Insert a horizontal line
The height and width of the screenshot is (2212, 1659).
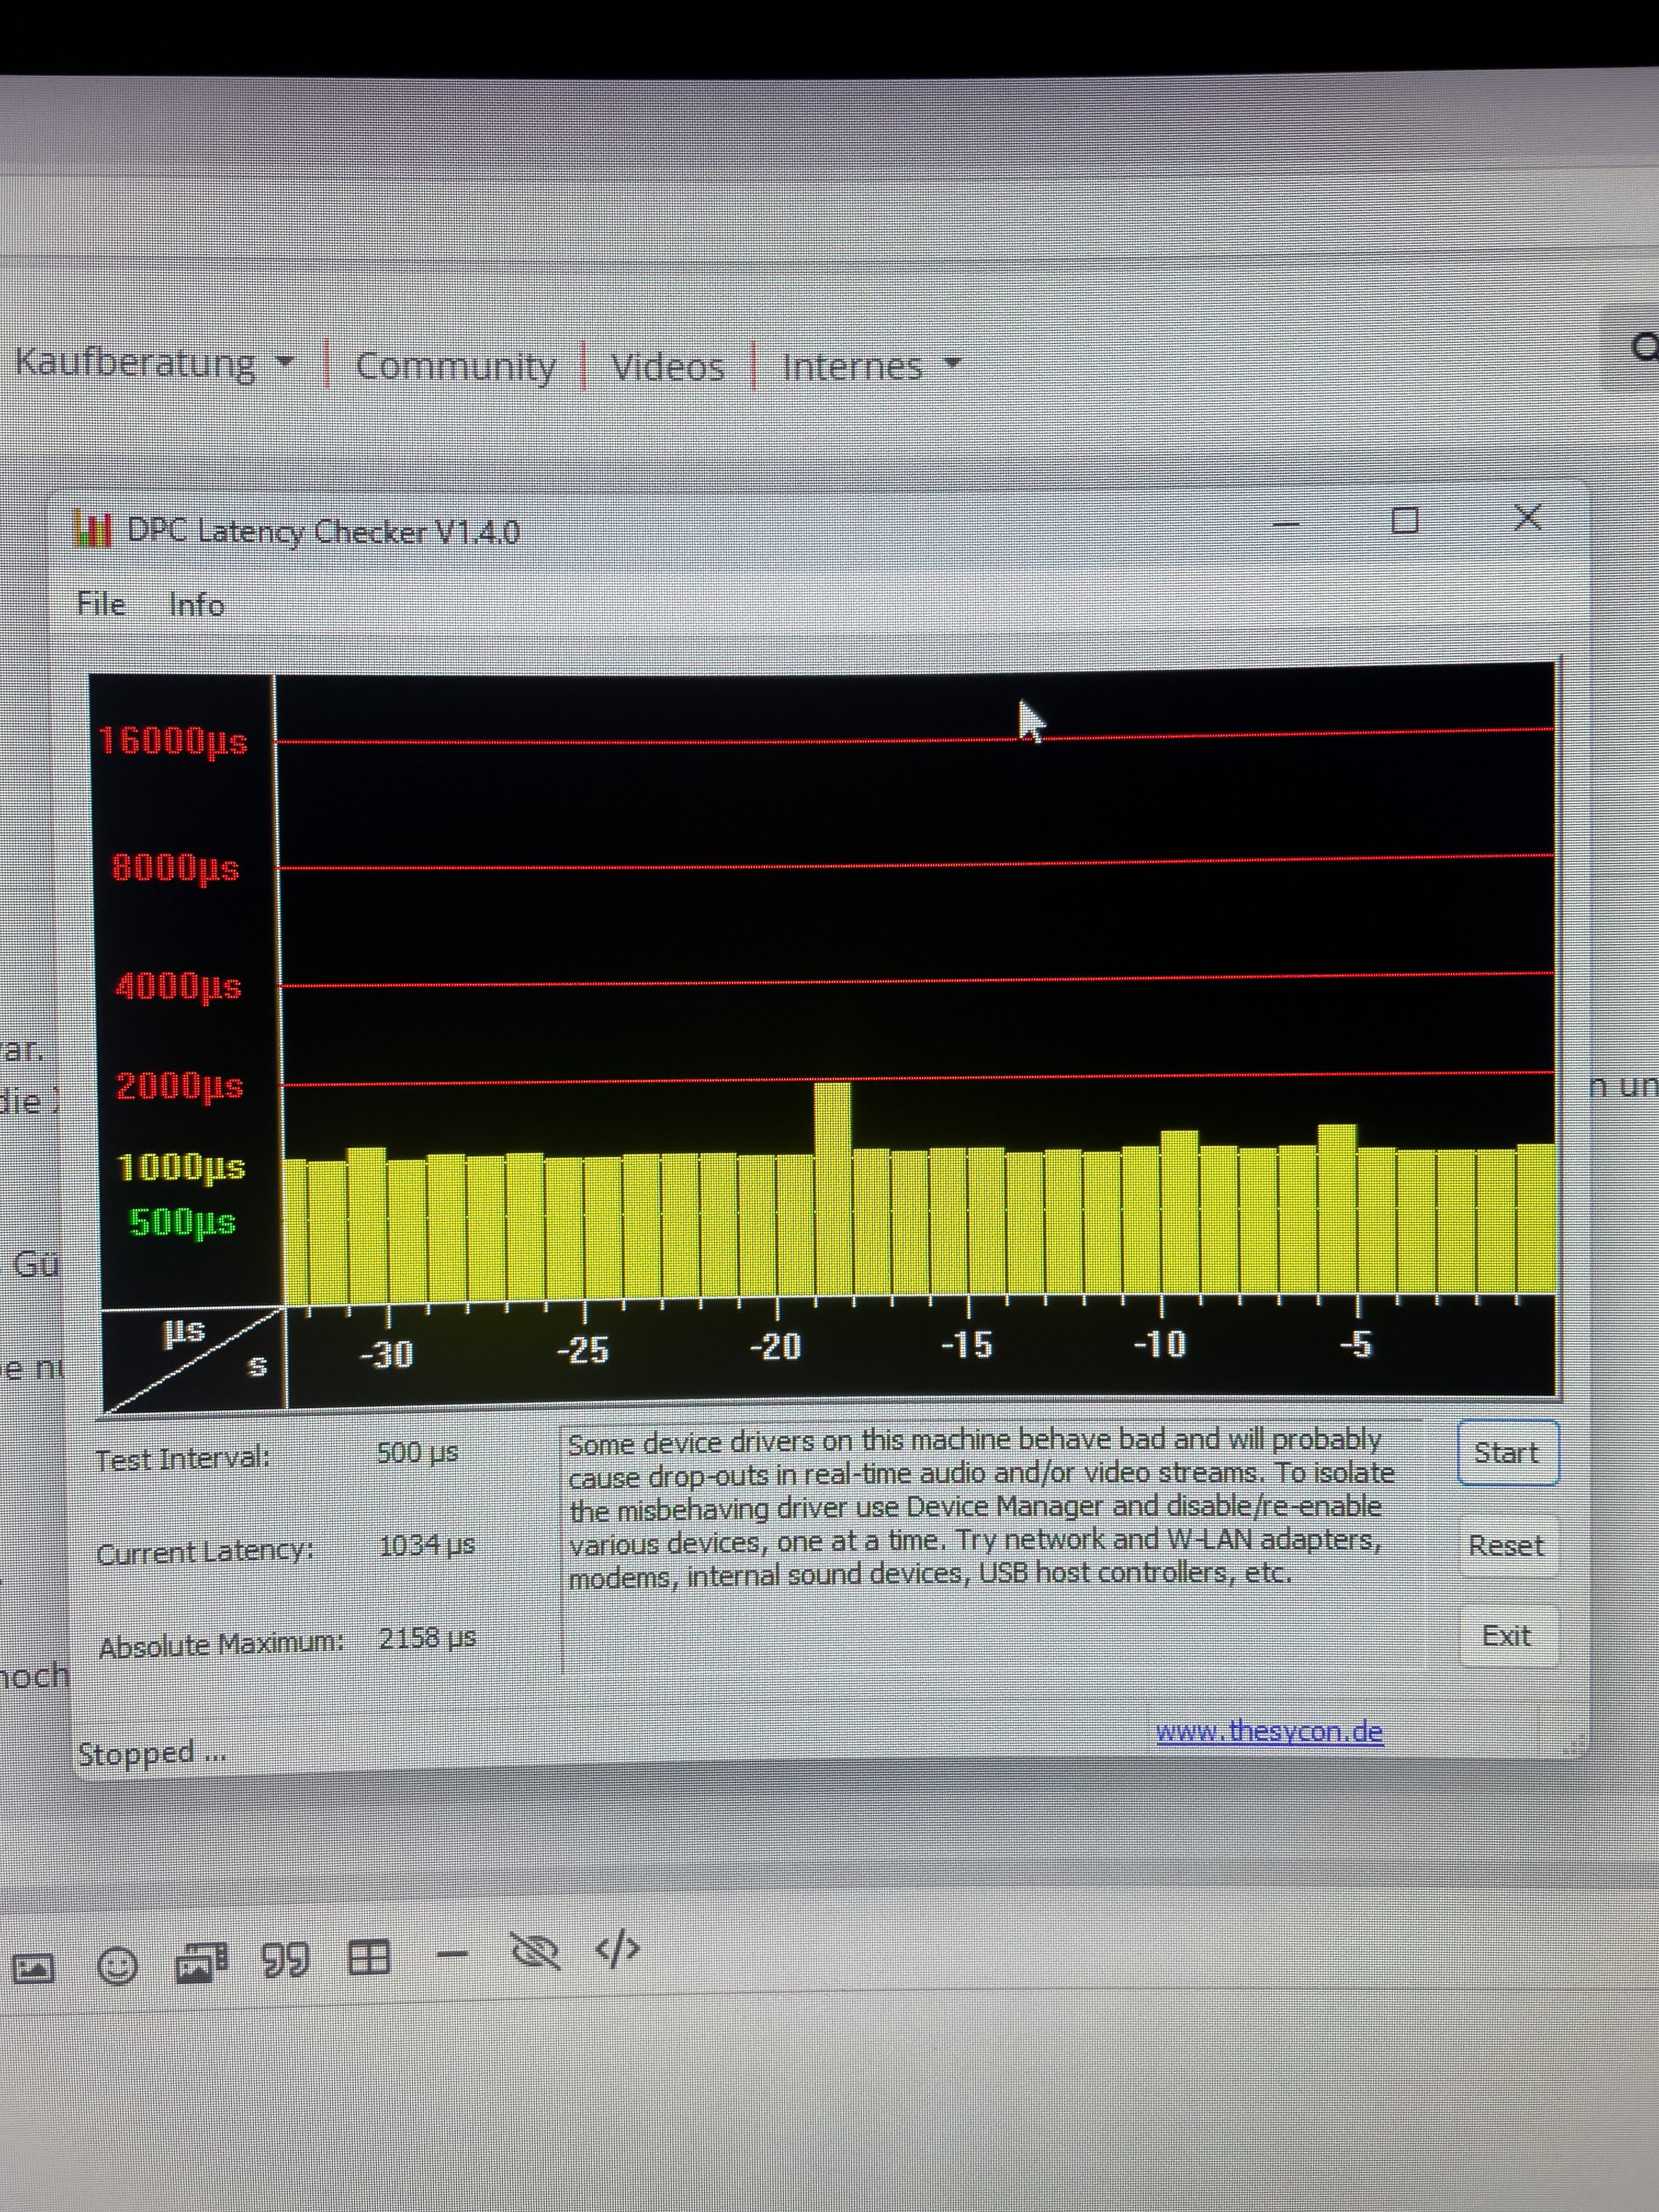coord(452,1954)
